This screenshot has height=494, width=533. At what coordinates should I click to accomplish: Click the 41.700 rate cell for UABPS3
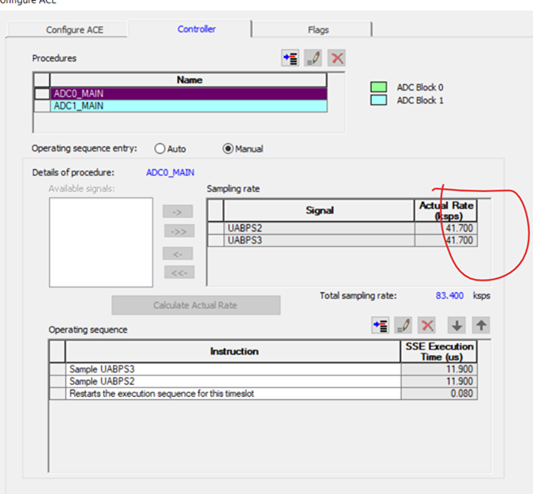point(446,240)
